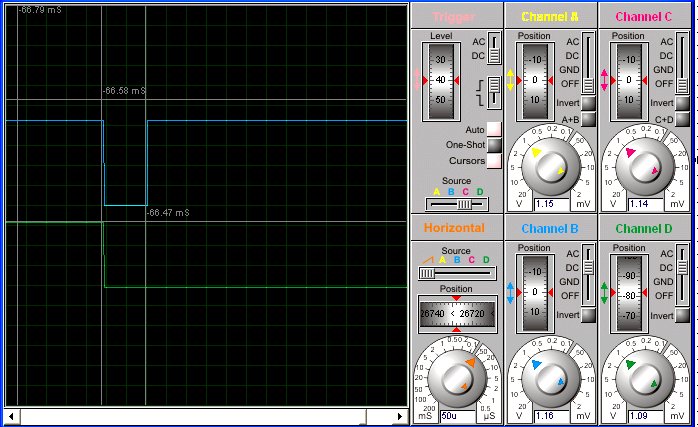Click Channel C value field 1.14
Viewport: 698px width, 427px height.
[x=645, y=204]
